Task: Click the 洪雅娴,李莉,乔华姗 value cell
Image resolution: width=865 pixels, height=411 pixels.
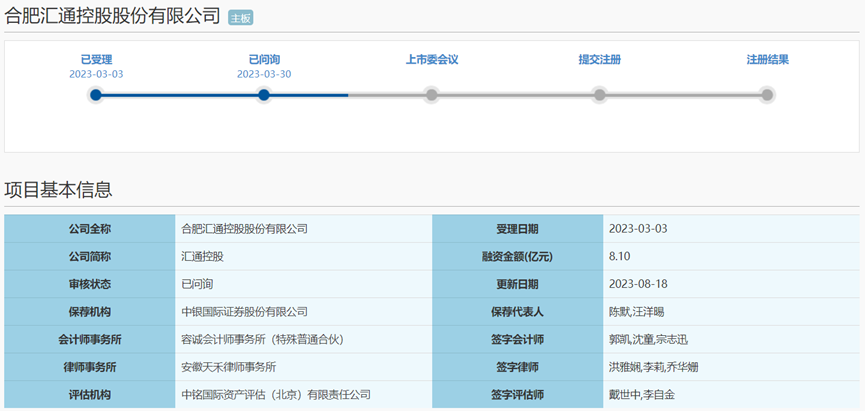Action: pyautogui.click(x=732, y=367)
